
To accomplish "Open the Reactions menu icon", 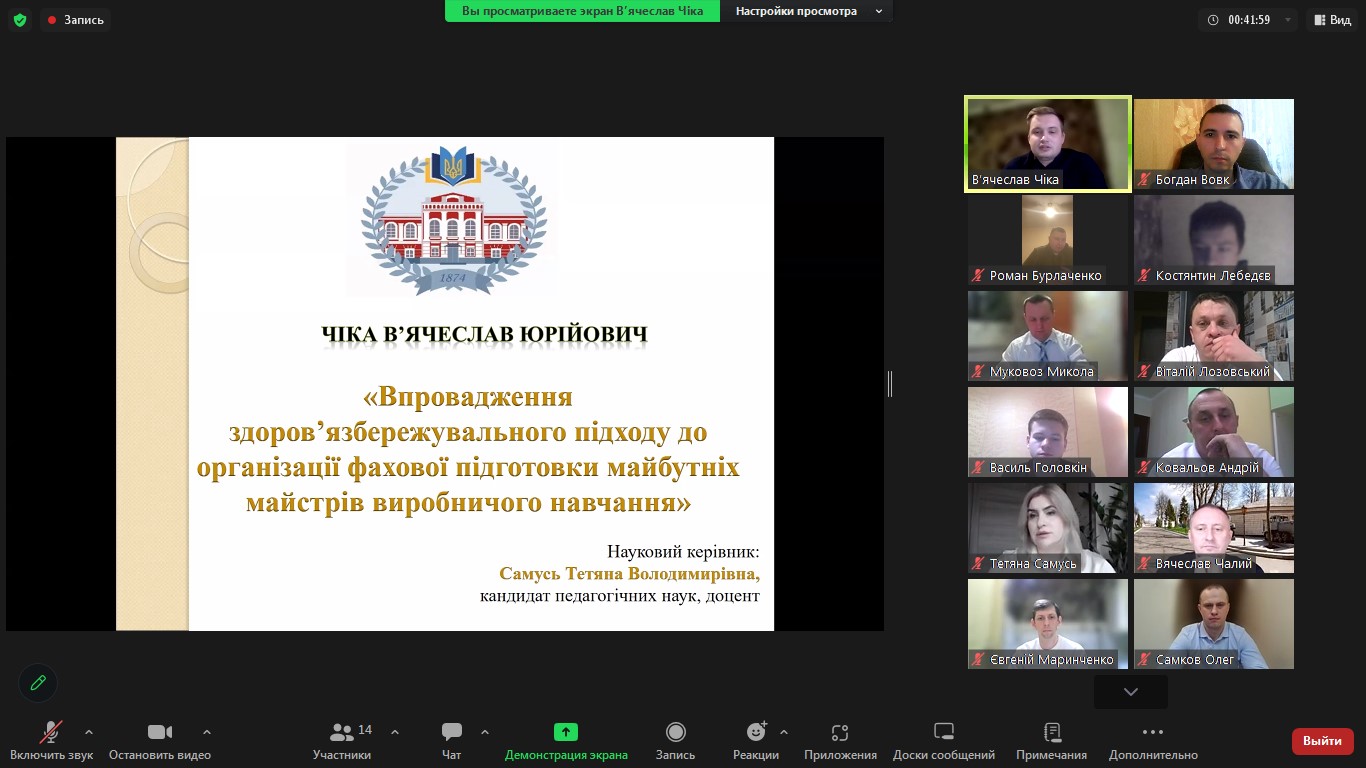I will 756,732.
